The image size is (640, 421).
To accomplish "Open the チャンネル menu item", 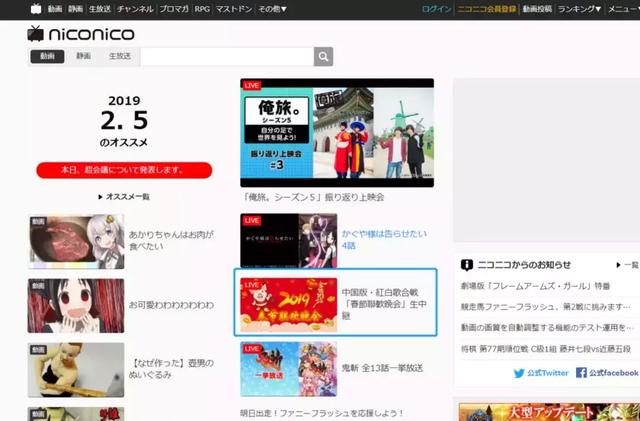I will click(135, 9).
